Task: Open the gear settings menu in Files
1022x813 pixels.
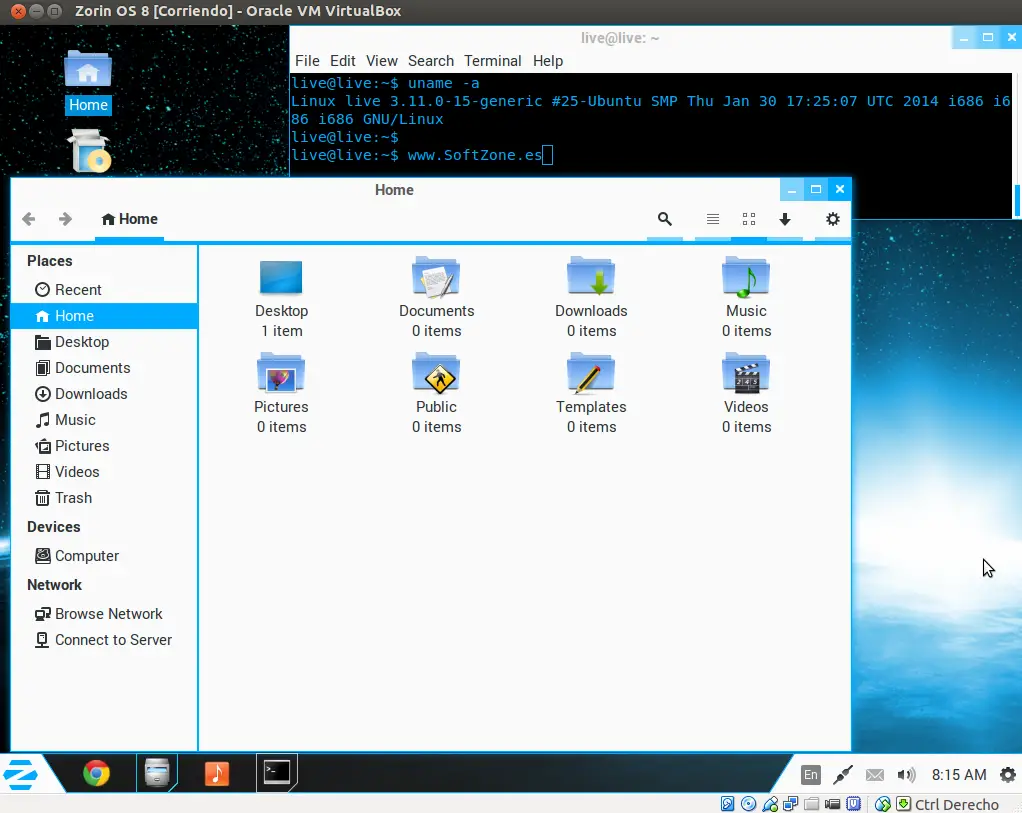Action: pos(832,219)
